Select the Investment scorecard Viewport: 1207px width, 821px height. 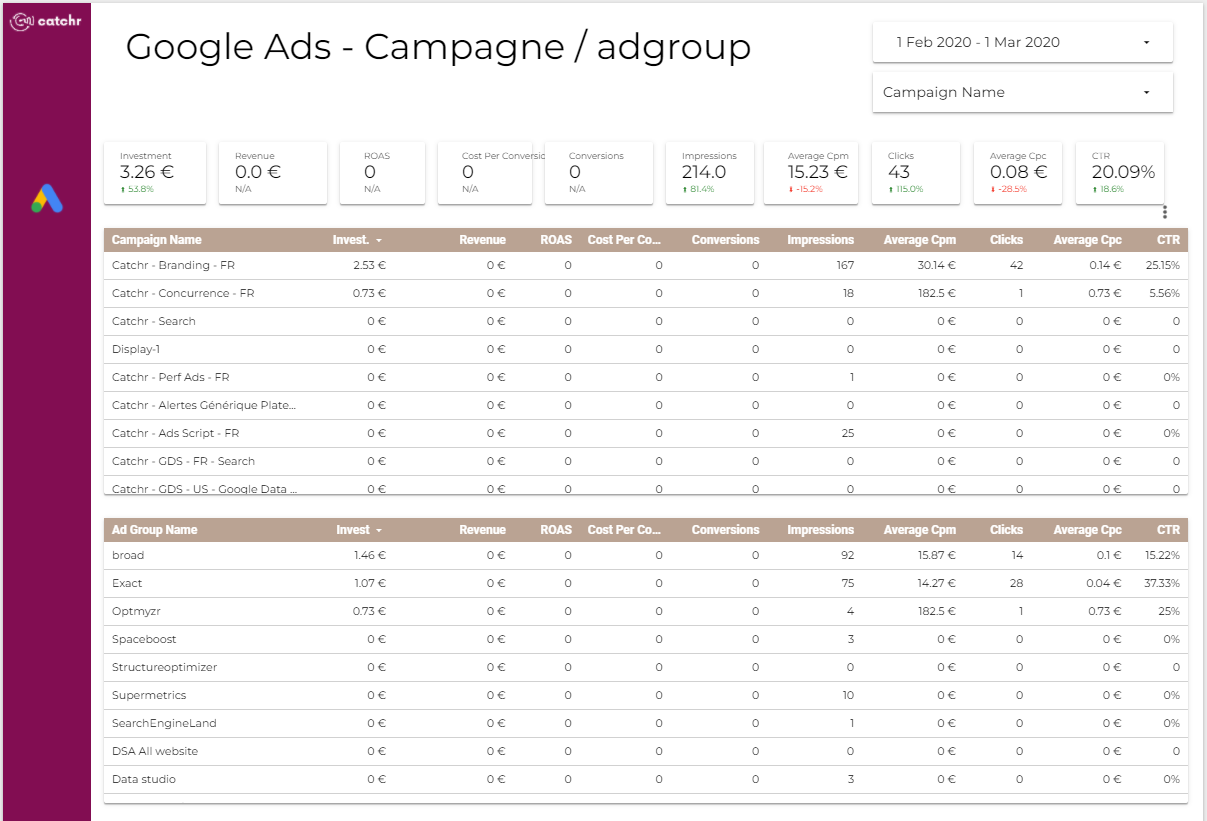pyautogui.click(x=155, y=173)
